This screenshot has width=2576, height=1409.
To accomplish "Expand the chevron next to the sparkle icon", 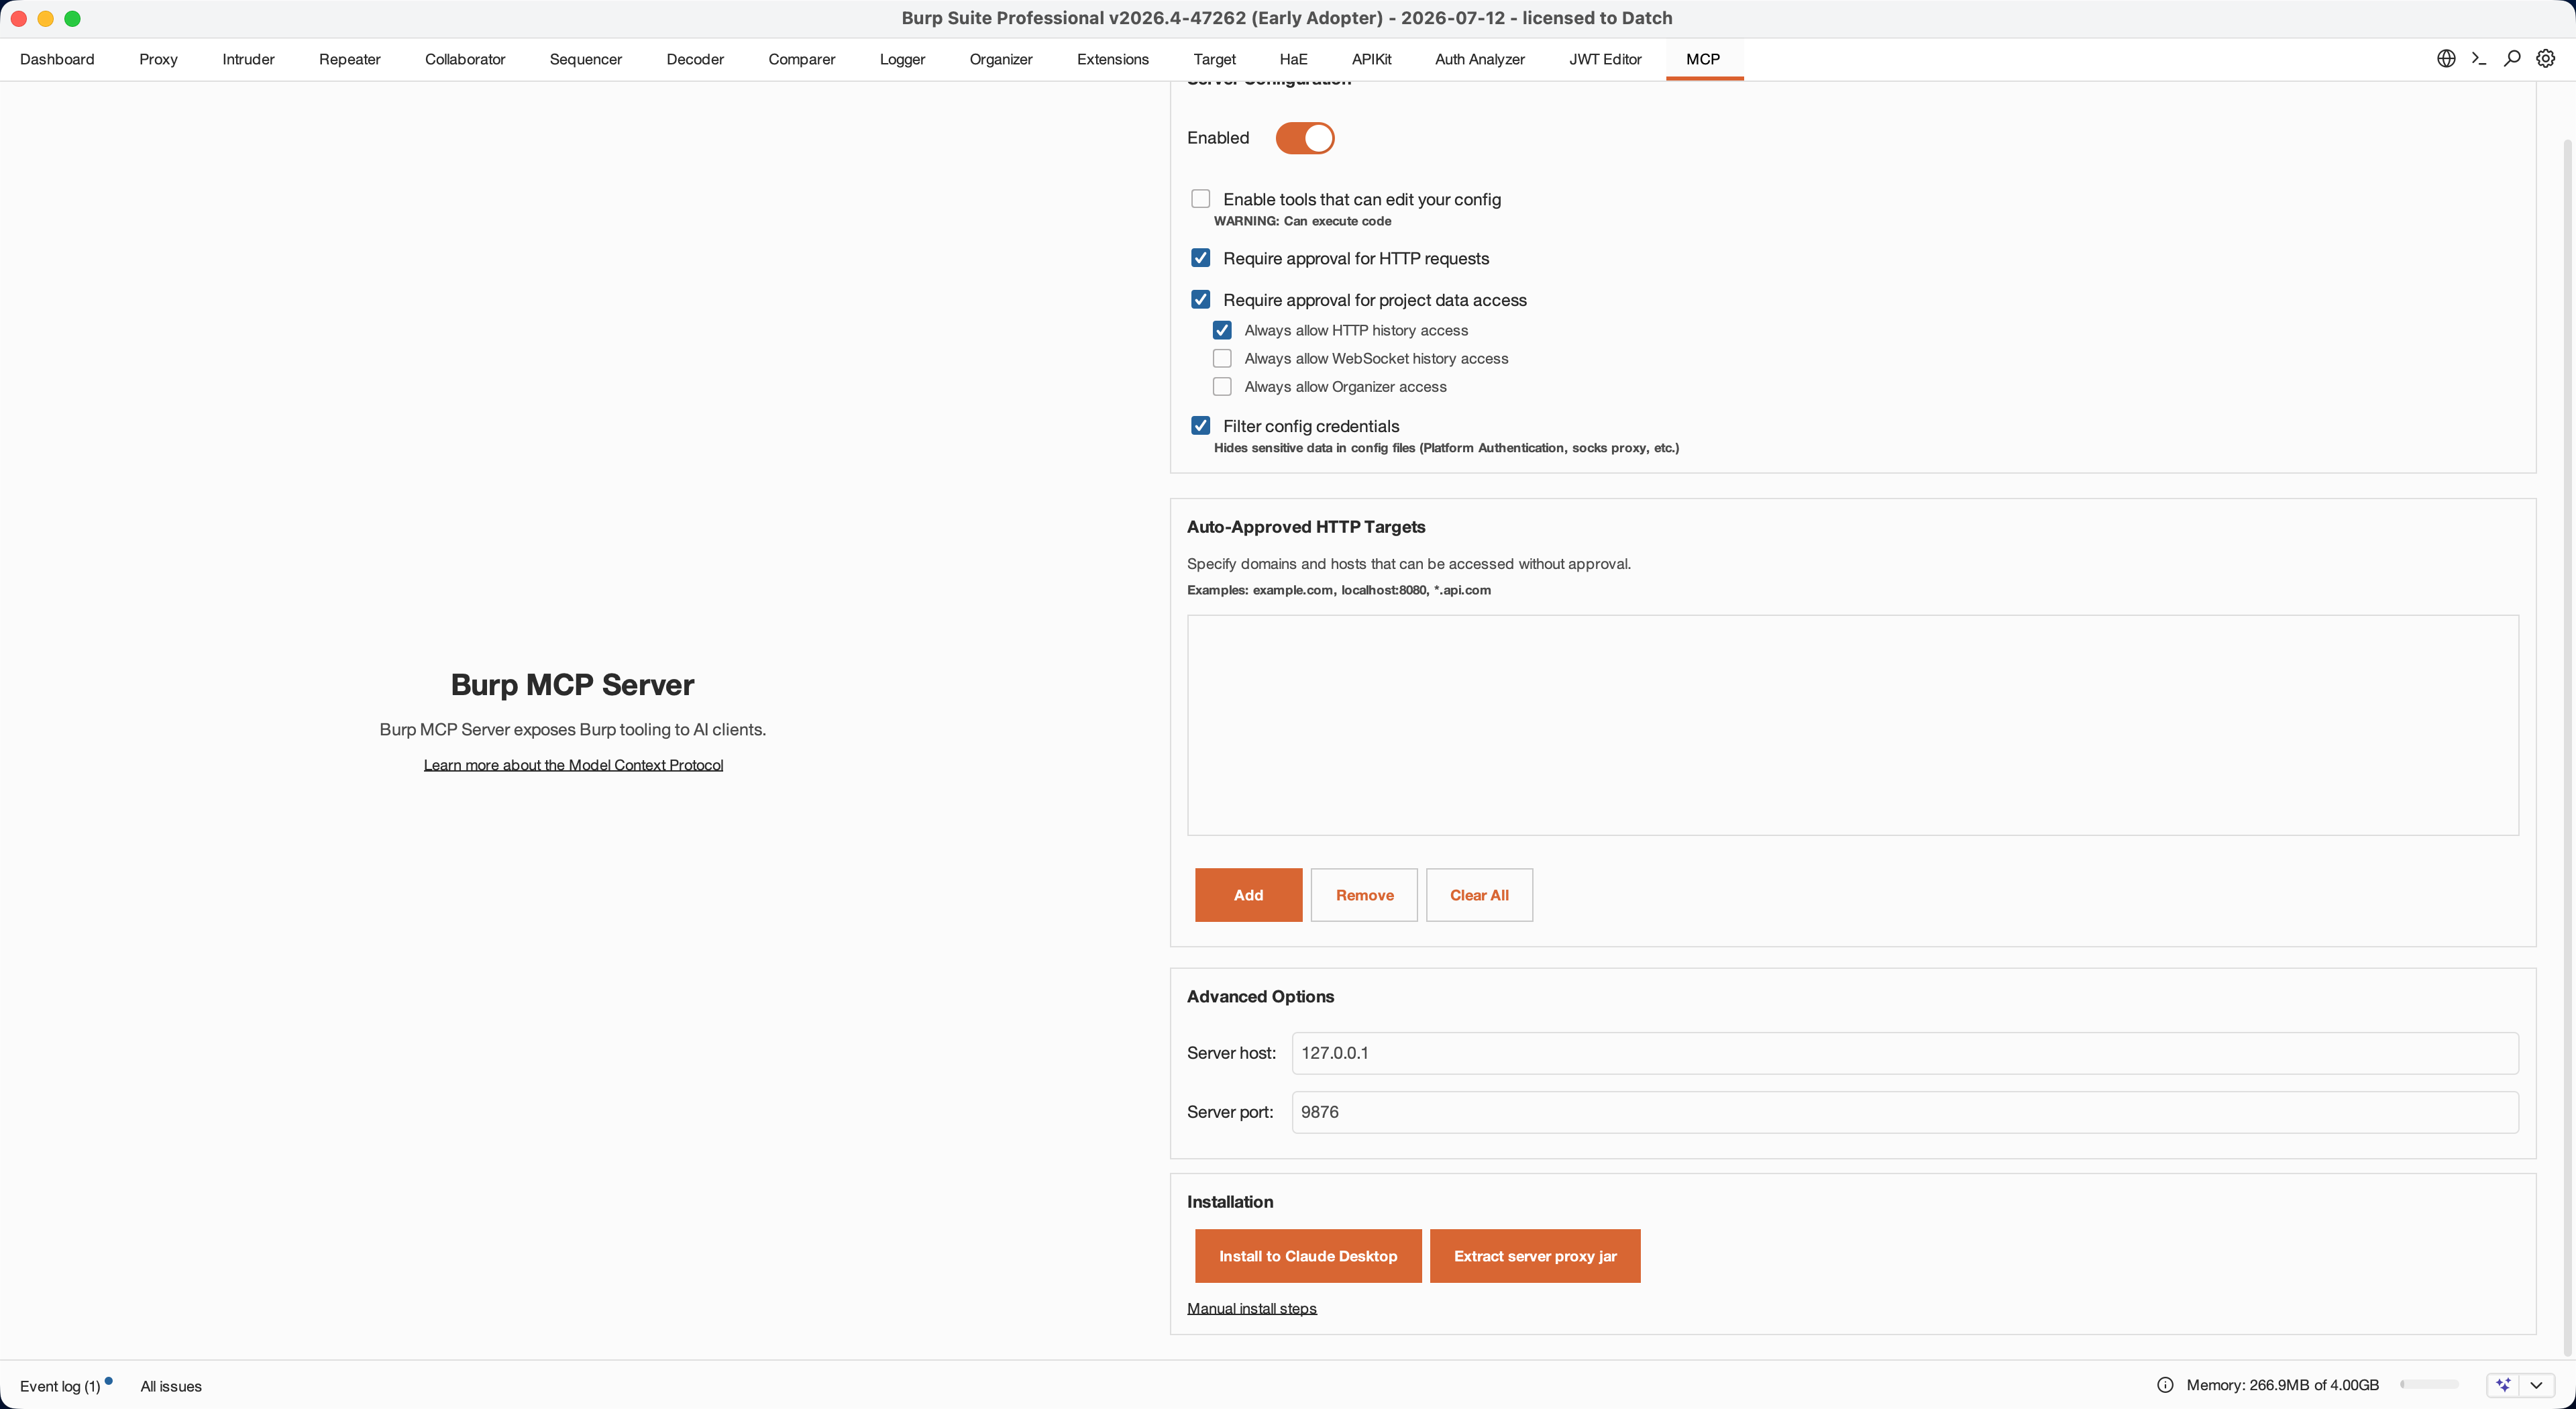I will point(2537,1385).
